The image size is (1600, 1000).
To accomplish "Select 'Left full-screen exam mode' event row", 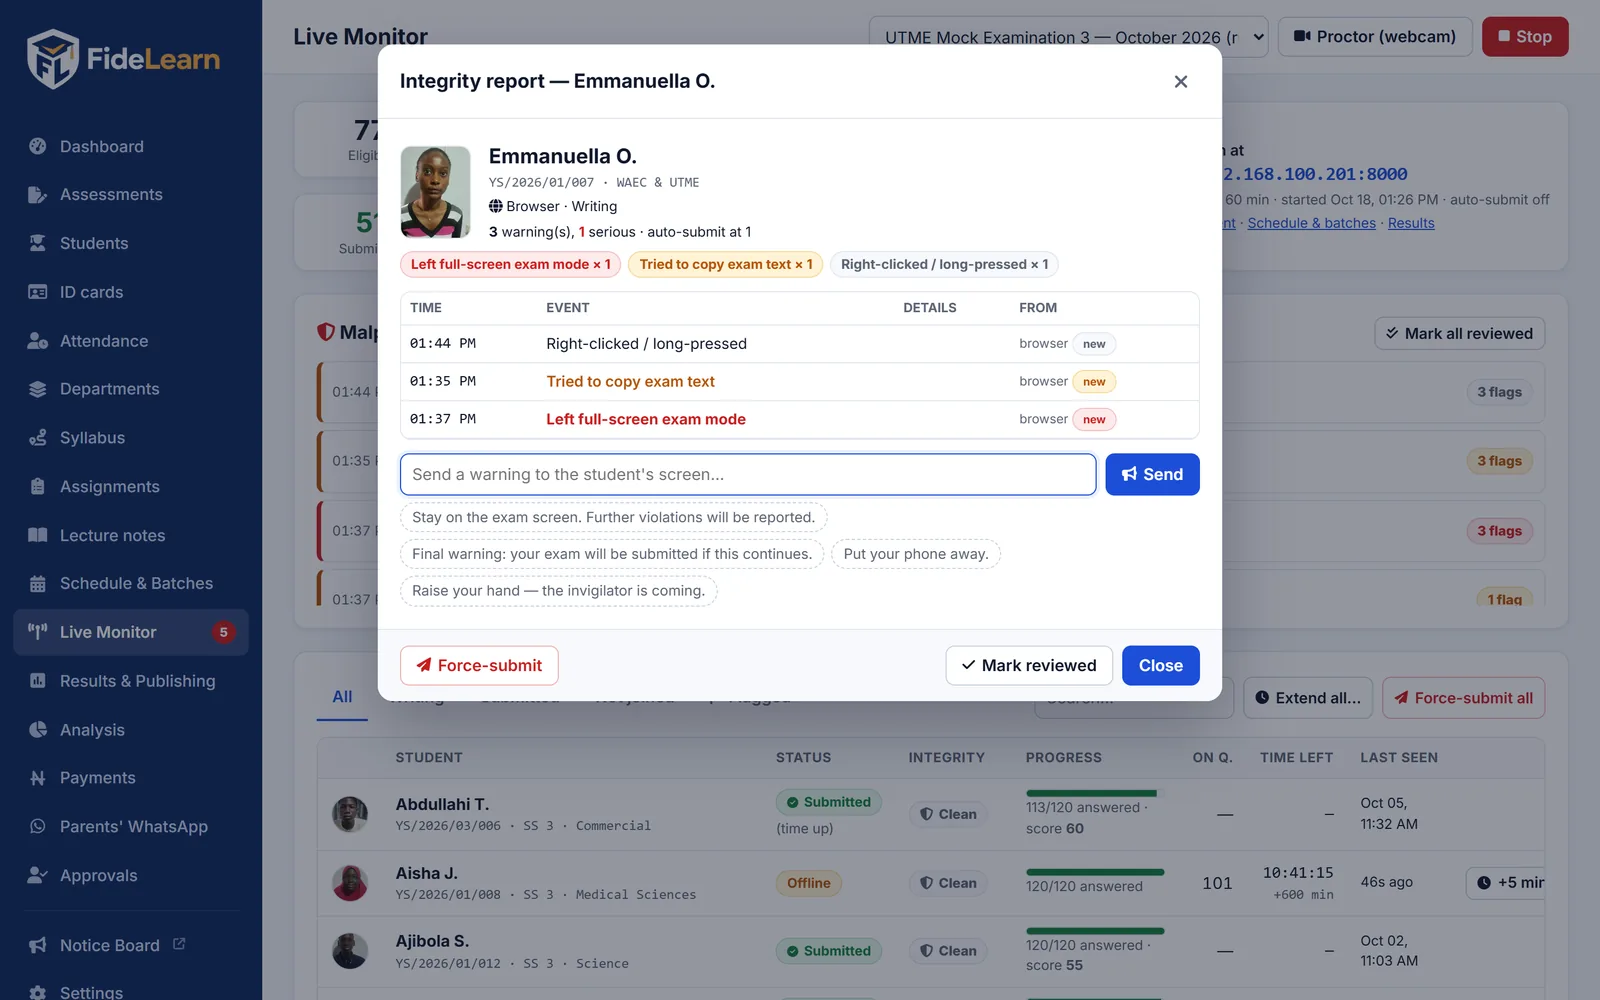I will (x=800, y=420).
